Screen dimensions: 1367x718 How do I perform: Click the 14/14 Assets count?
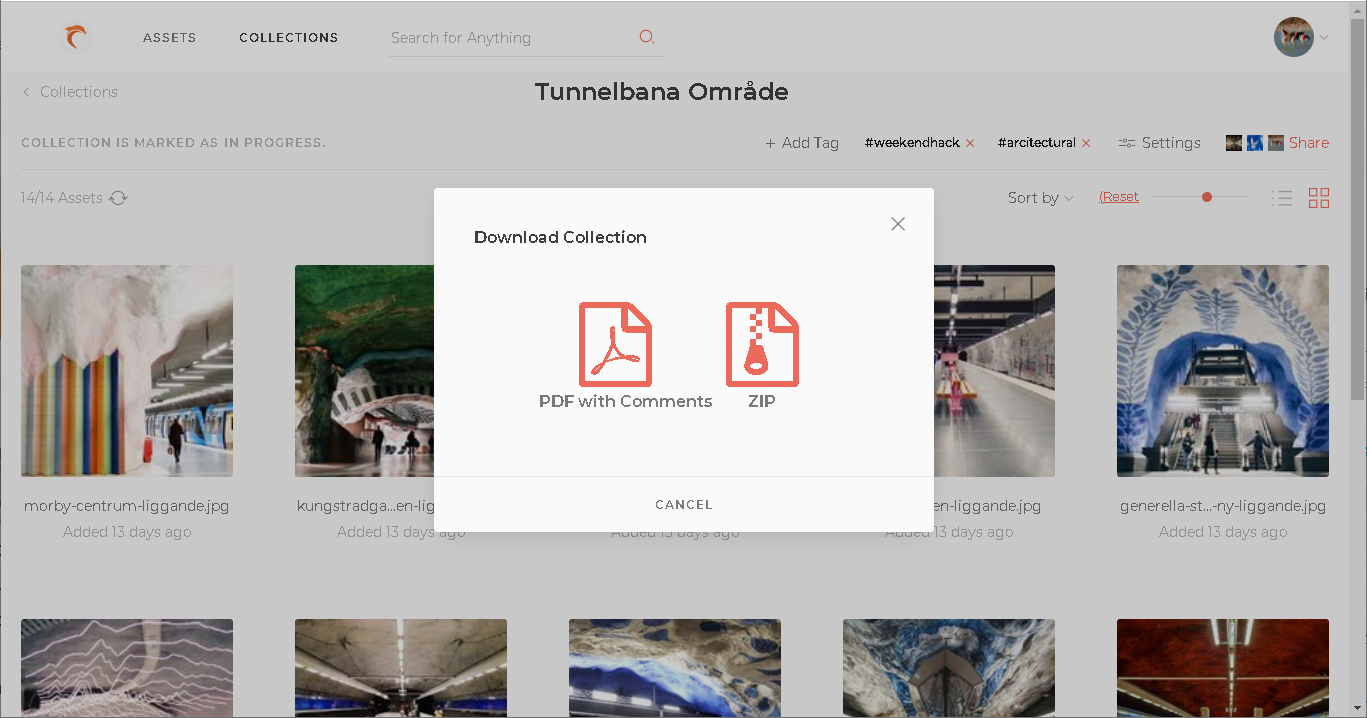(61, 198)
